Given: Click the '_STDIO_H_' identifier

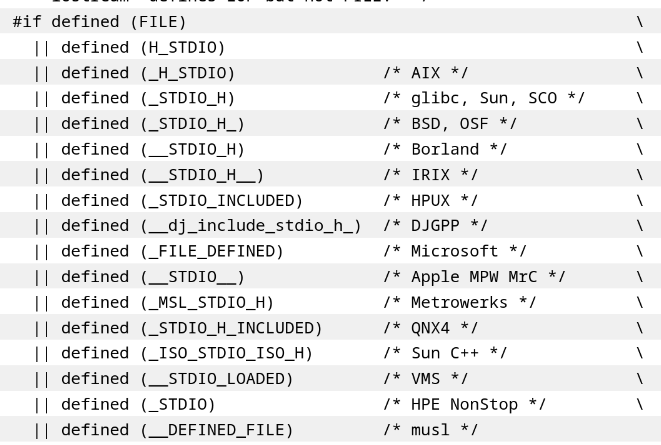Looking at the screenshot, I should (192, 124).
